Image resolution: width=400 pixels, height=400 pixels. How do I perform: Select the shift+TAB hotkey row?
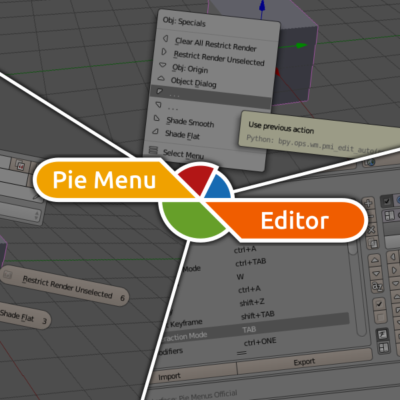pos(258,315)
